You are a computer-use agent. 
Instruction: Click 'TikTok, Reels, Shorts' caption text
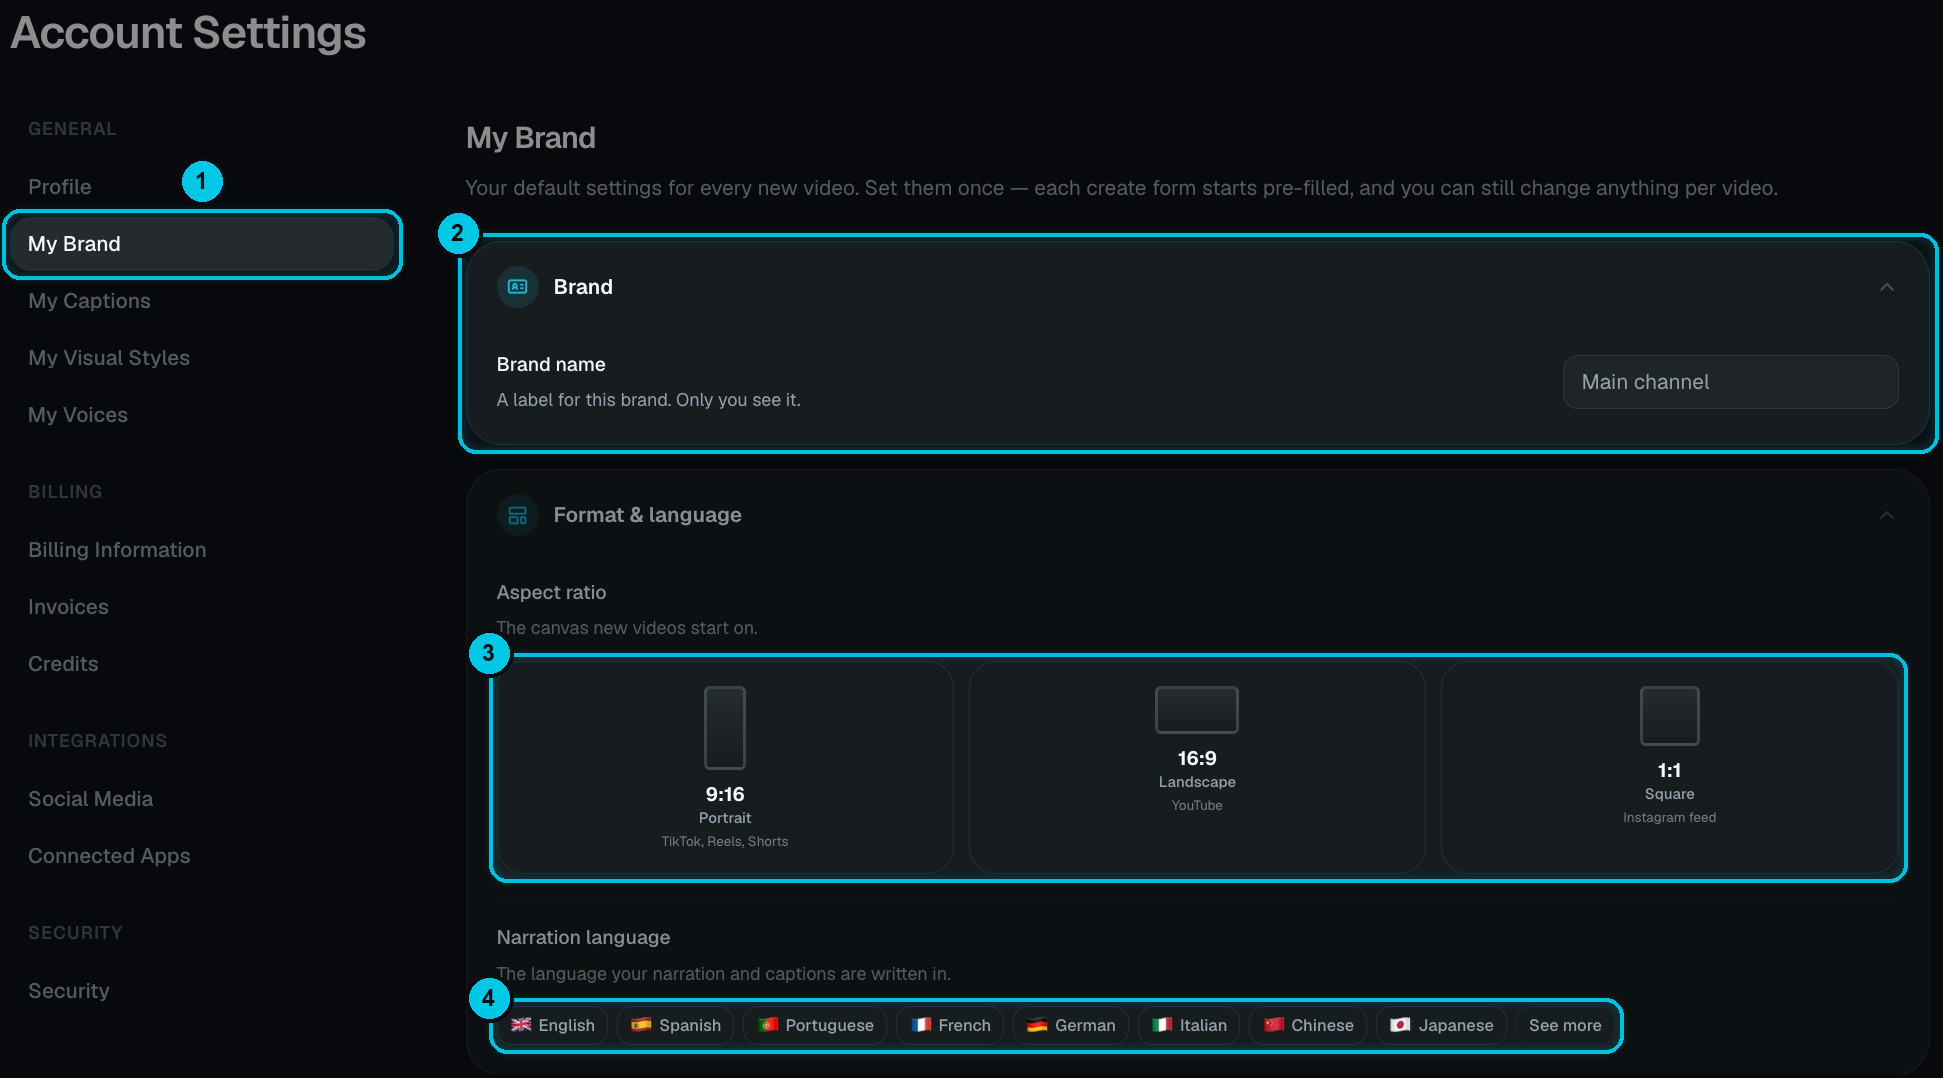[725, 841]
